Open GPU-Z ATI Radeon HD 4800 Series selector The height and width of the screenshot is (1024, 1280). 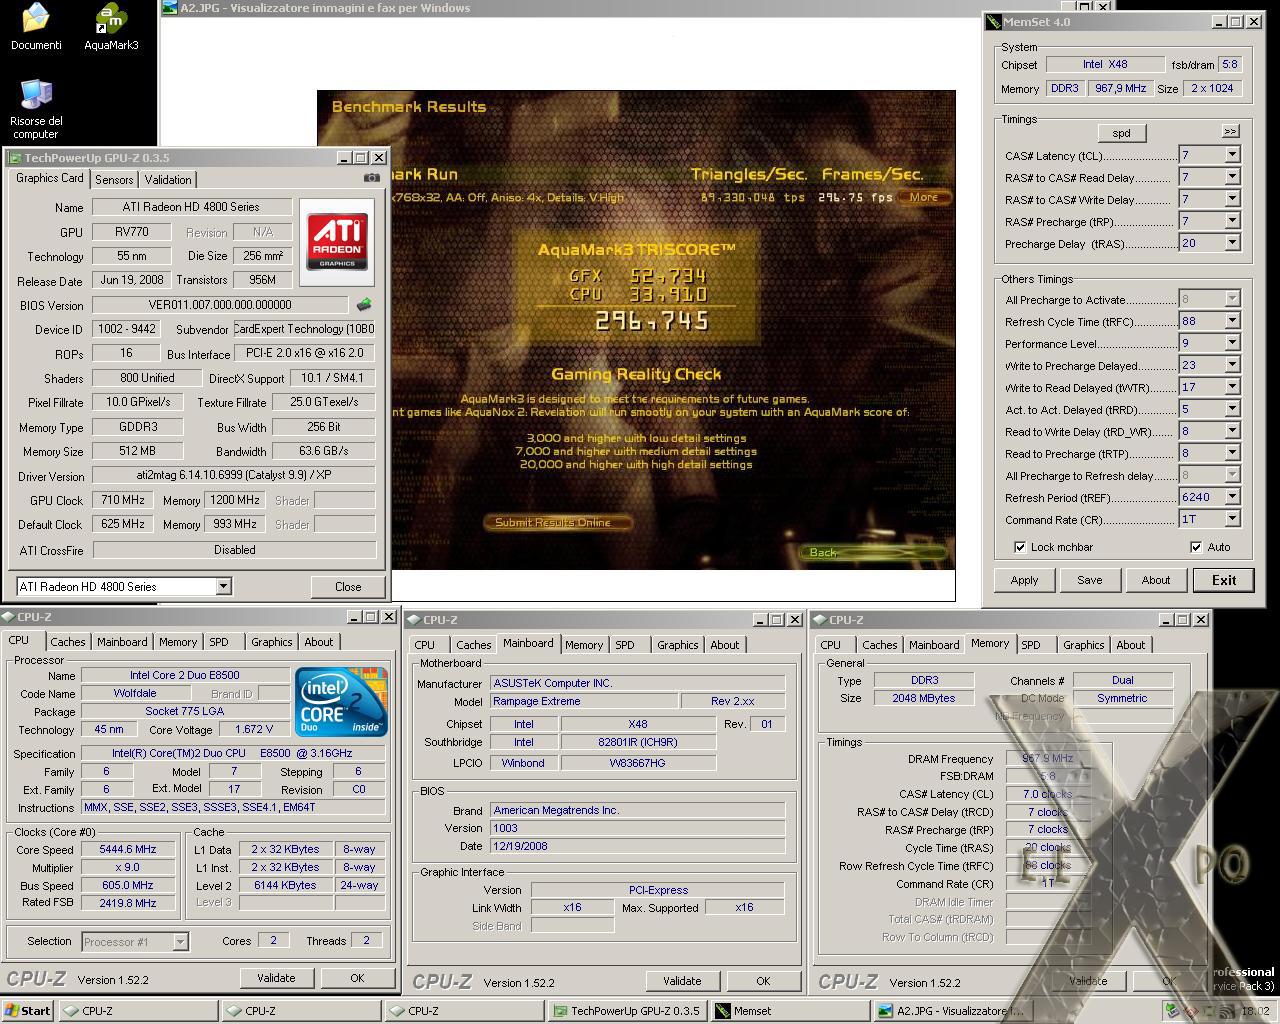(x=124, y=587)
